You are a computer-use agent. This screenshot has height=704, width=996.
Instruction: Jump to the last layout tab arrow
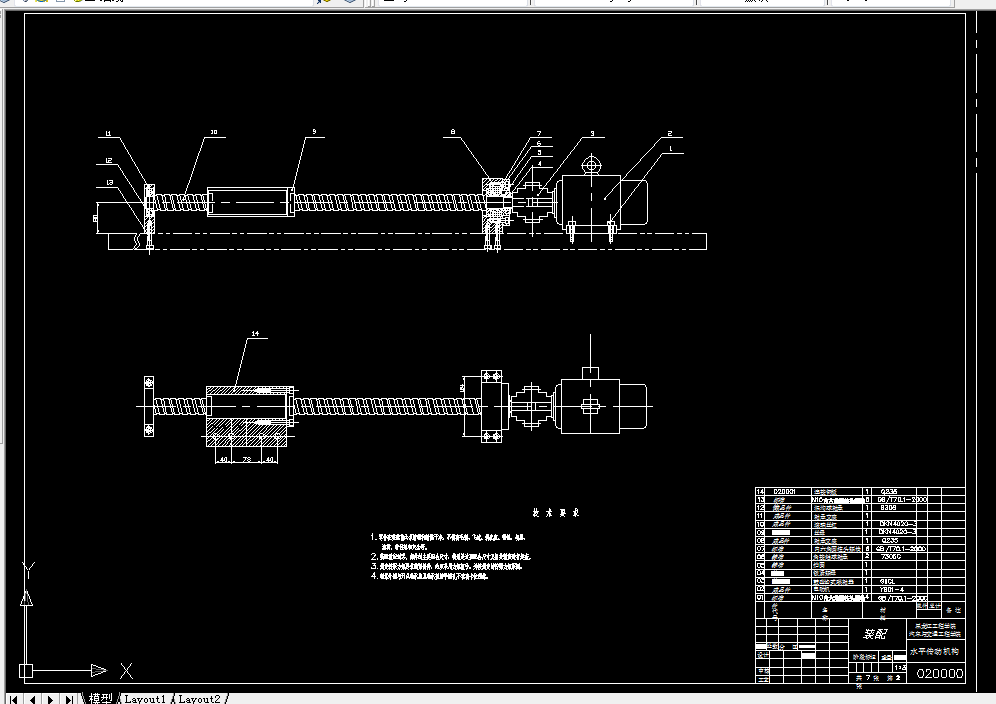point(69,699)
